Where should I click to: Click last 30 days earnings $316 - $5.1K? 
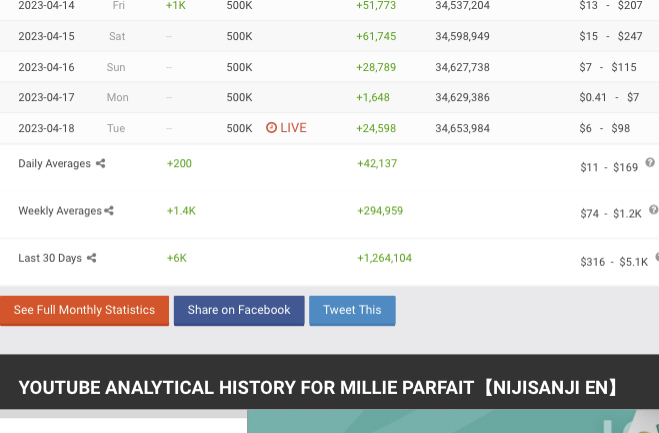[614, 262]
